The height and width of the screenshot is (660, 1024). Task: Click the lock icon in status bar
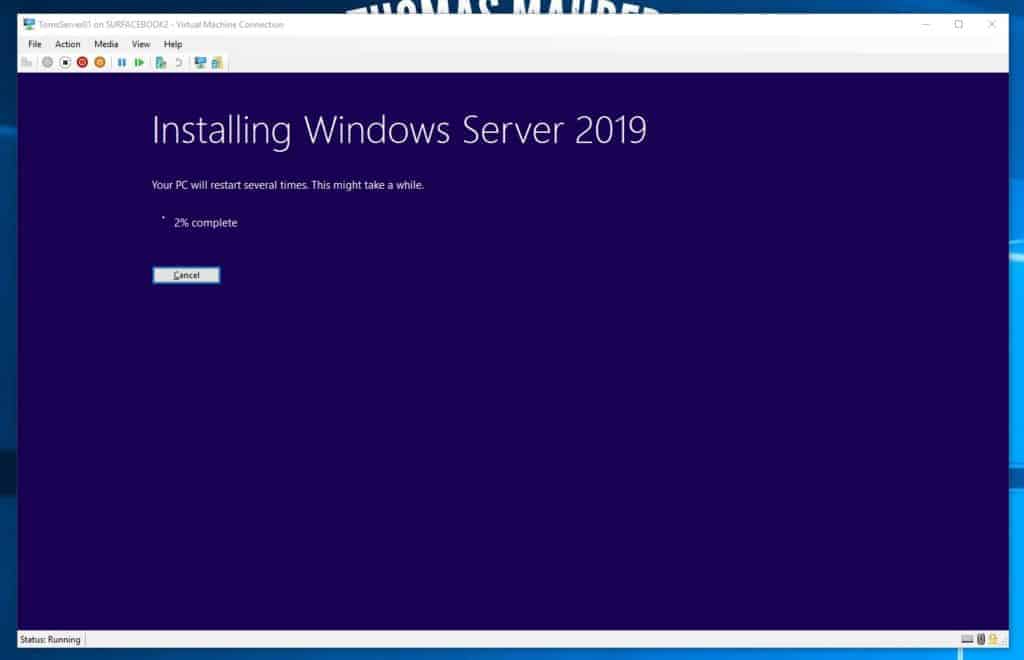point(993,639)
